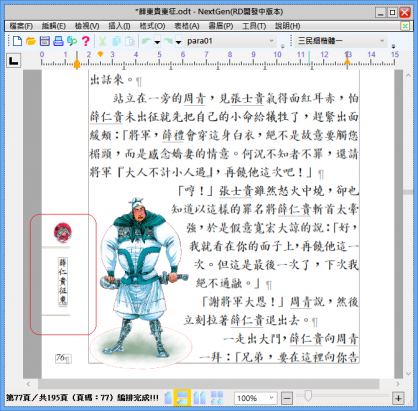
Task: Click the zoom slider handle
Action: [308, 396]
